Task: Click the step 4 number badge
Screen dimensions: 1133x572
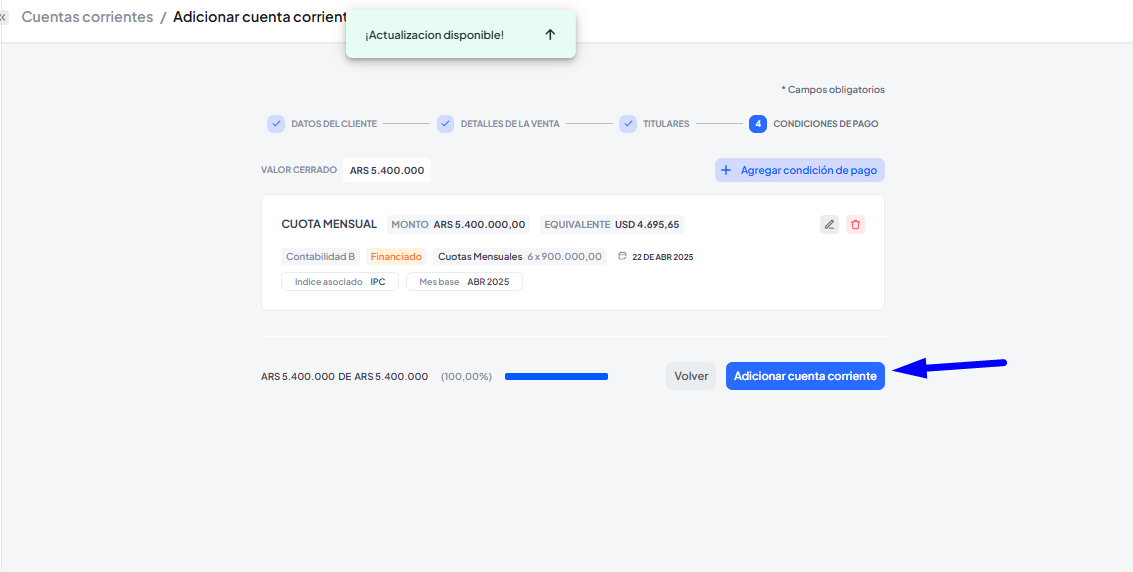Action: click(x=758, y=124)
